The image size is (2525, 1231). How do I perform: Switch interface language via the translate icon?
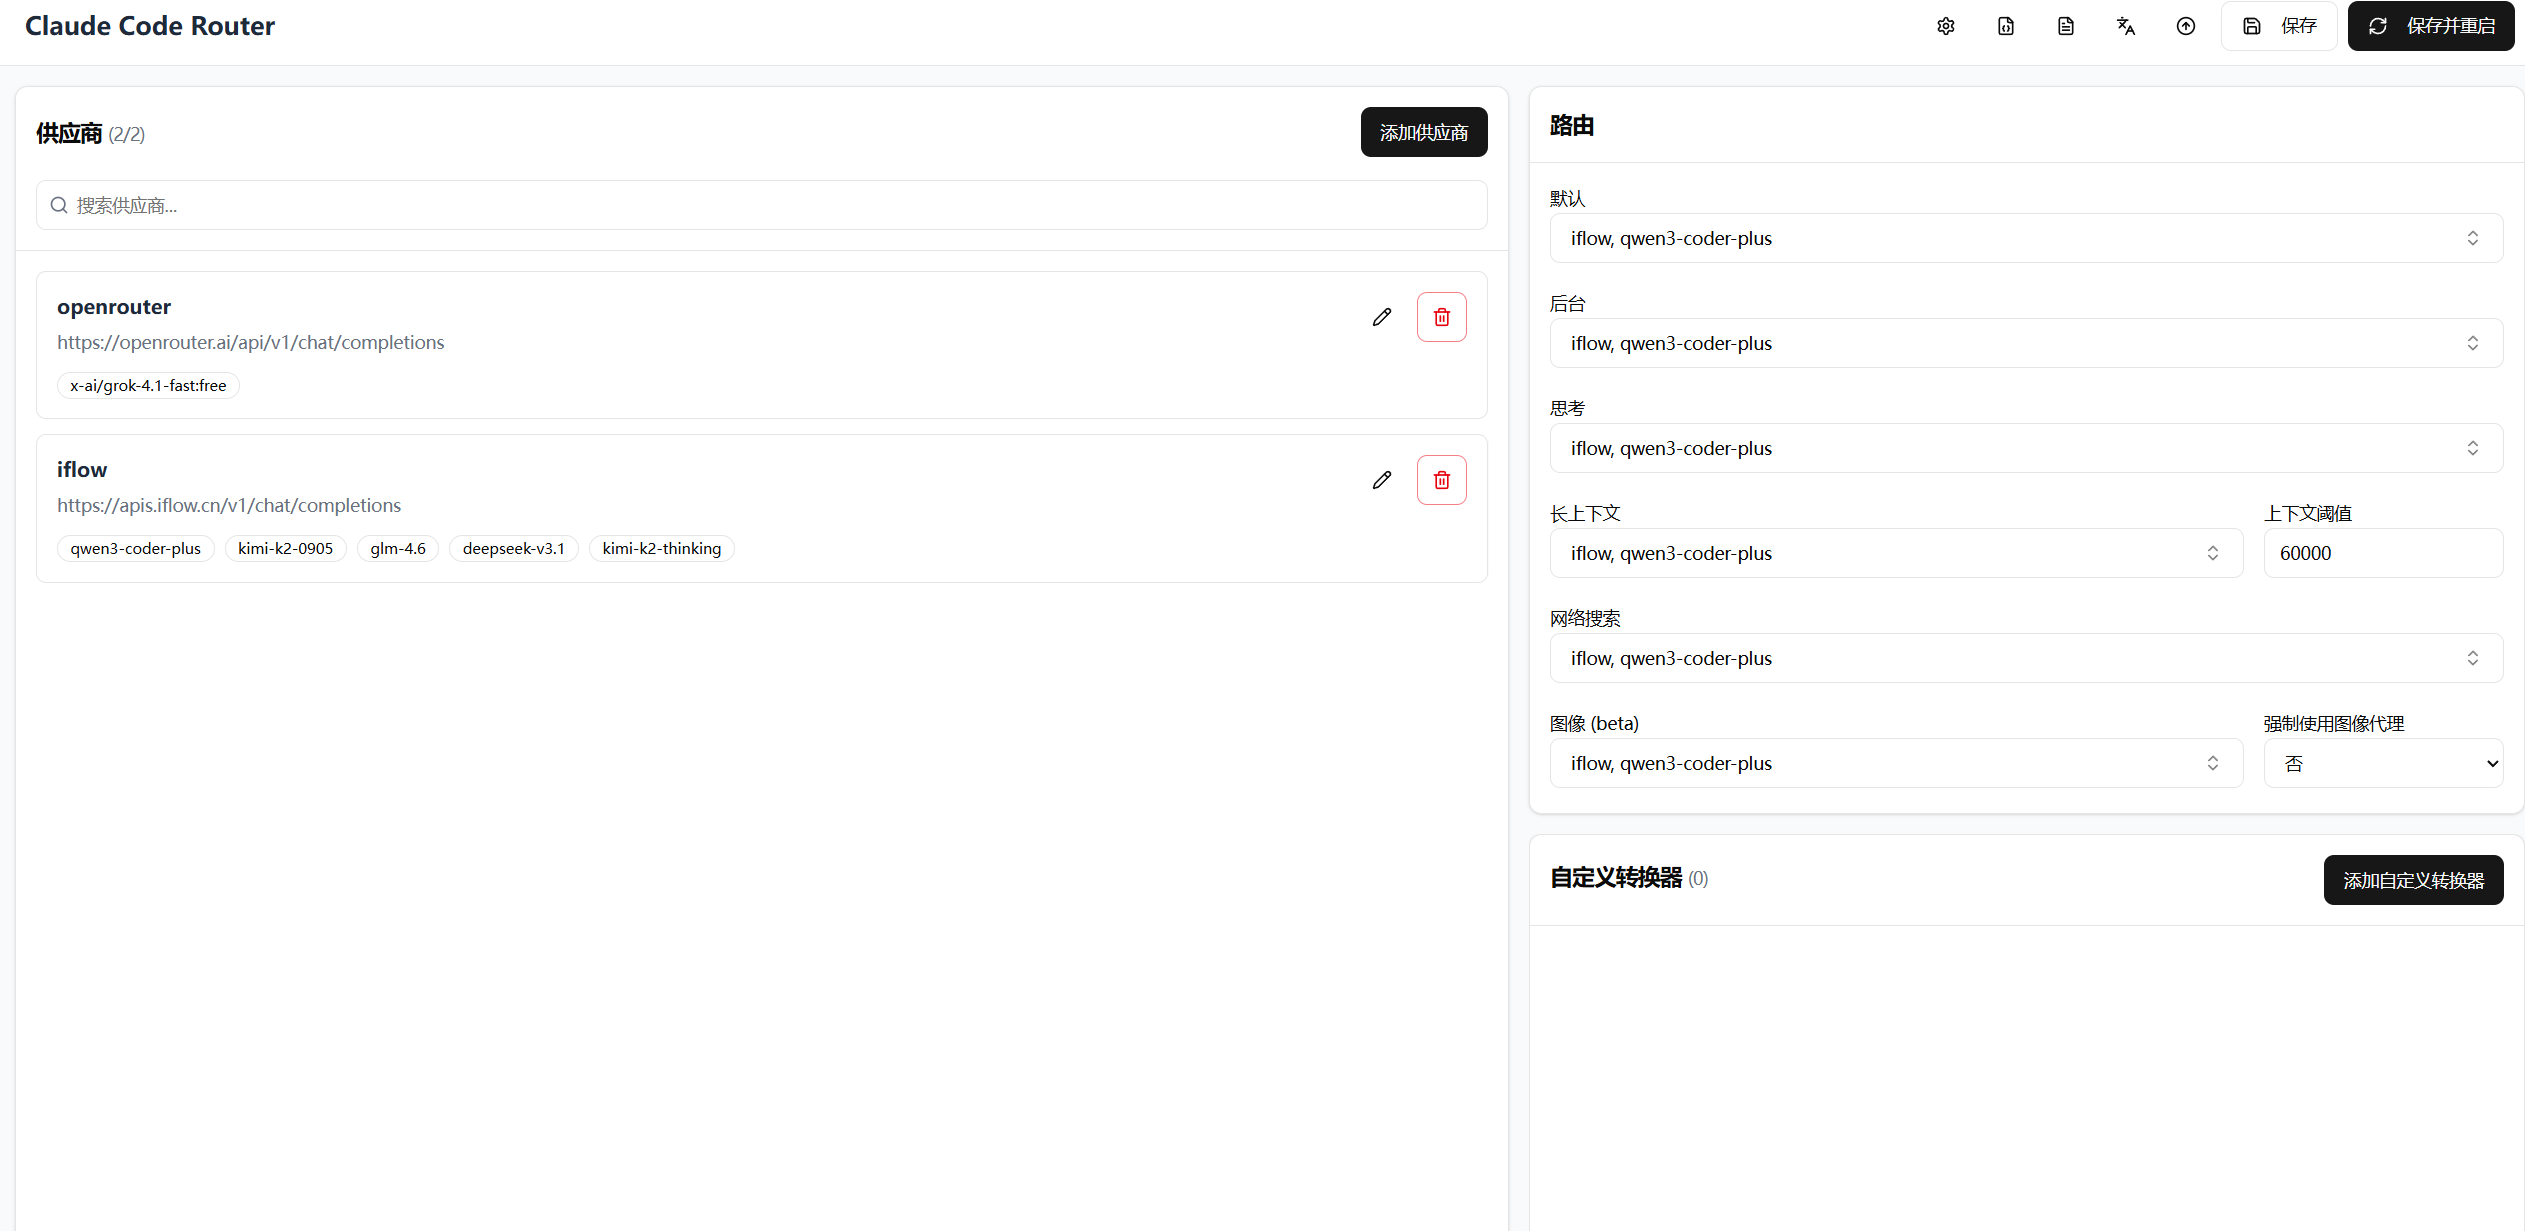[2126, 26]
